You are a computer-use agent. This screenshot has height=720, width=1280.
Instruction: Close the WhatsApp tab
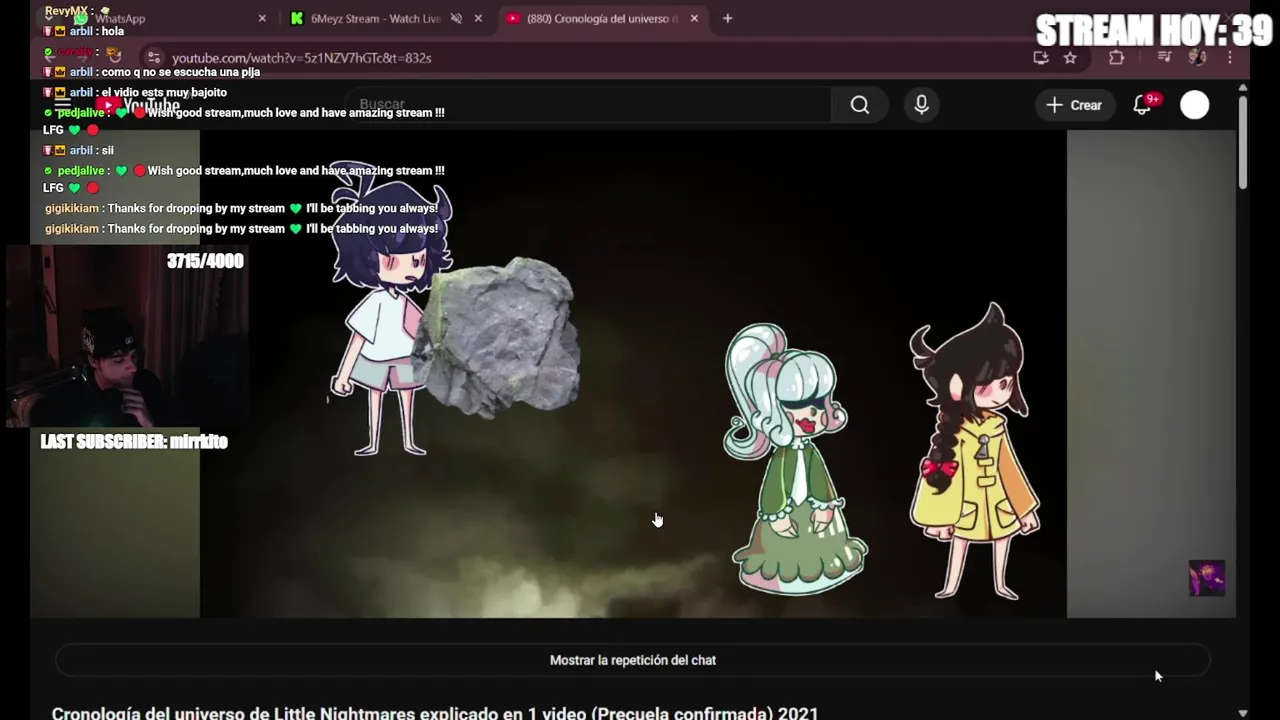262,18
